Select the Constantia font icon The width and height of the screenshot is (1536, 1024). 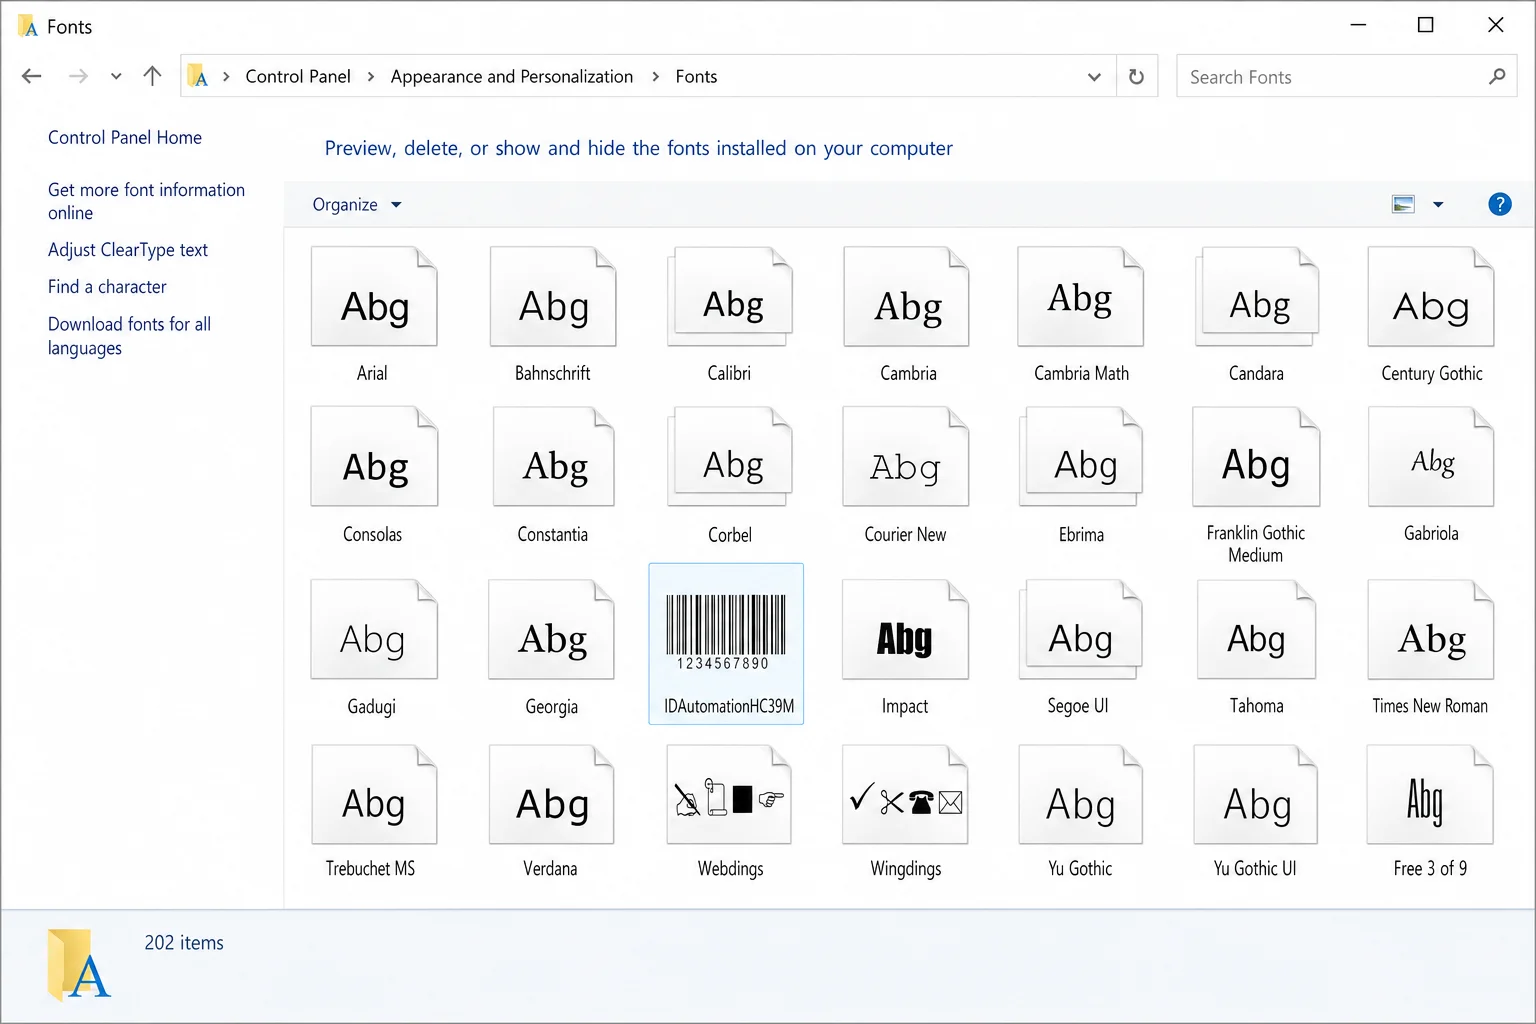point(553,457)
